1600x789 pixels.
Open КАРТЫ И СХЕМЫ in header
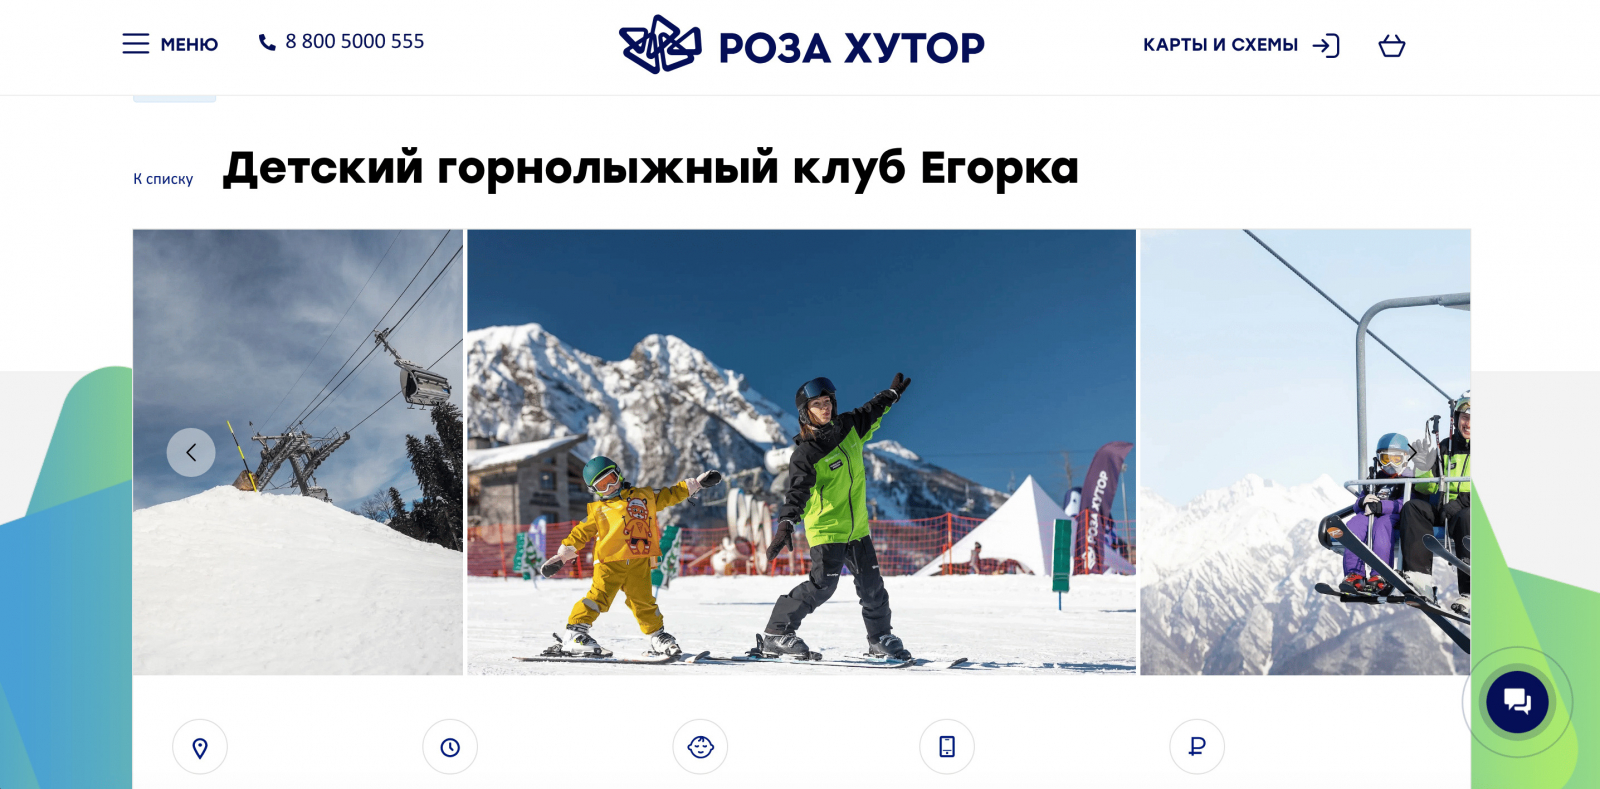pos(1220,45)
